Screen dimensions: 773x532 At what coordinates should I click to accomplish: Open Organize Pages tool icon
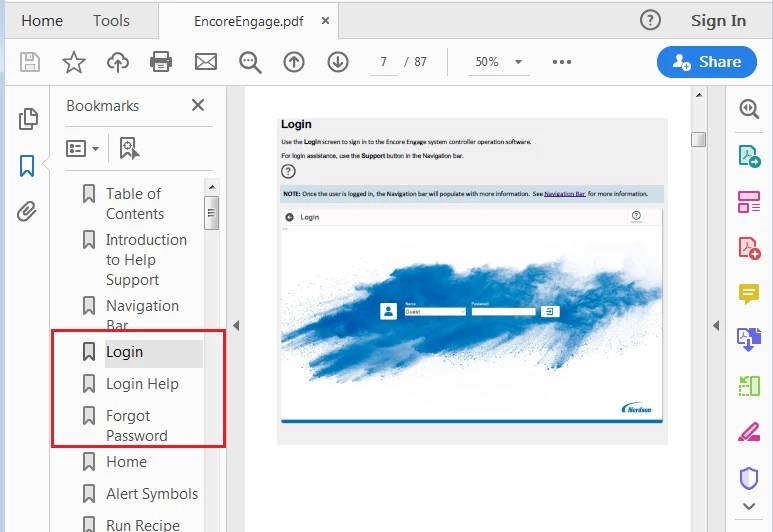point(749,202)
